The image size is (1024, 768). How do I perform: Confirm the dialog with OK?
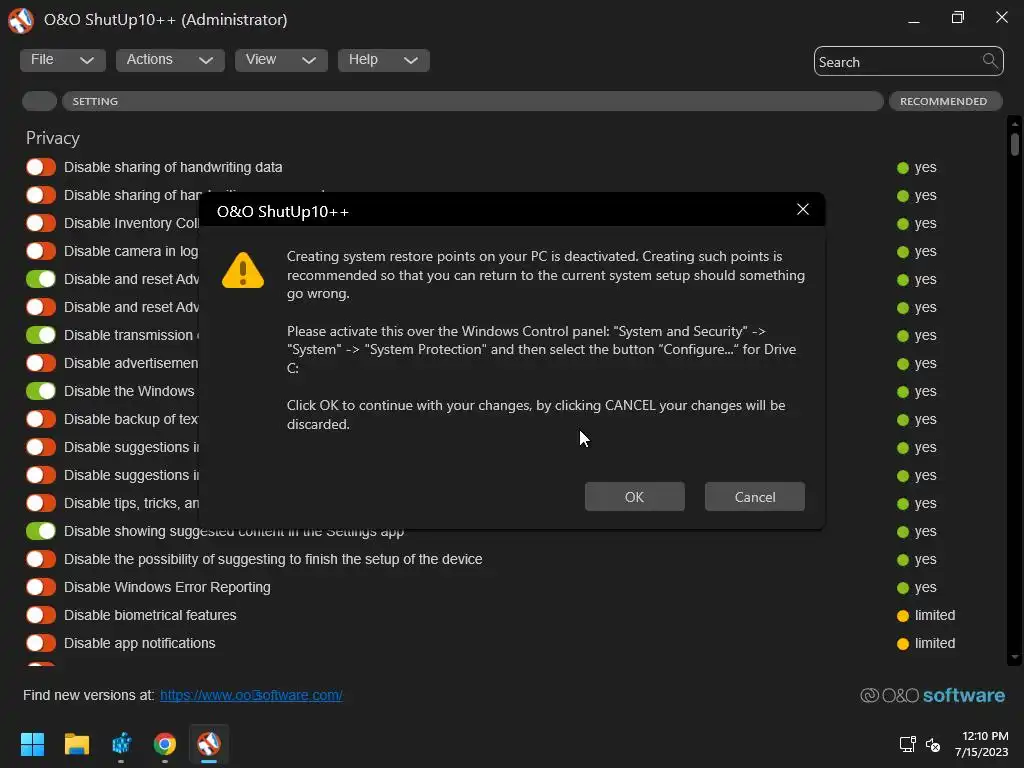point(635,497)
